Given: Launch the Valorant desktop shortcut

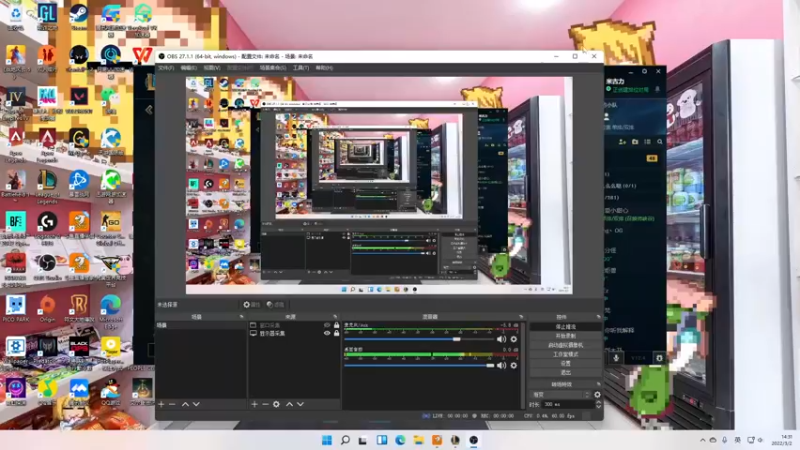Looking at the screenshot, I should tap(79, 100).
